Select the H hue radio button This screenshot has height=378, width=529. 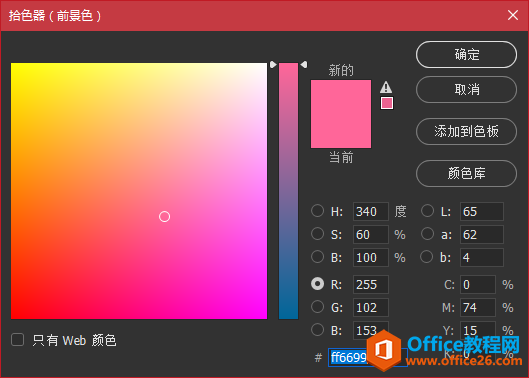click(317, 211)
